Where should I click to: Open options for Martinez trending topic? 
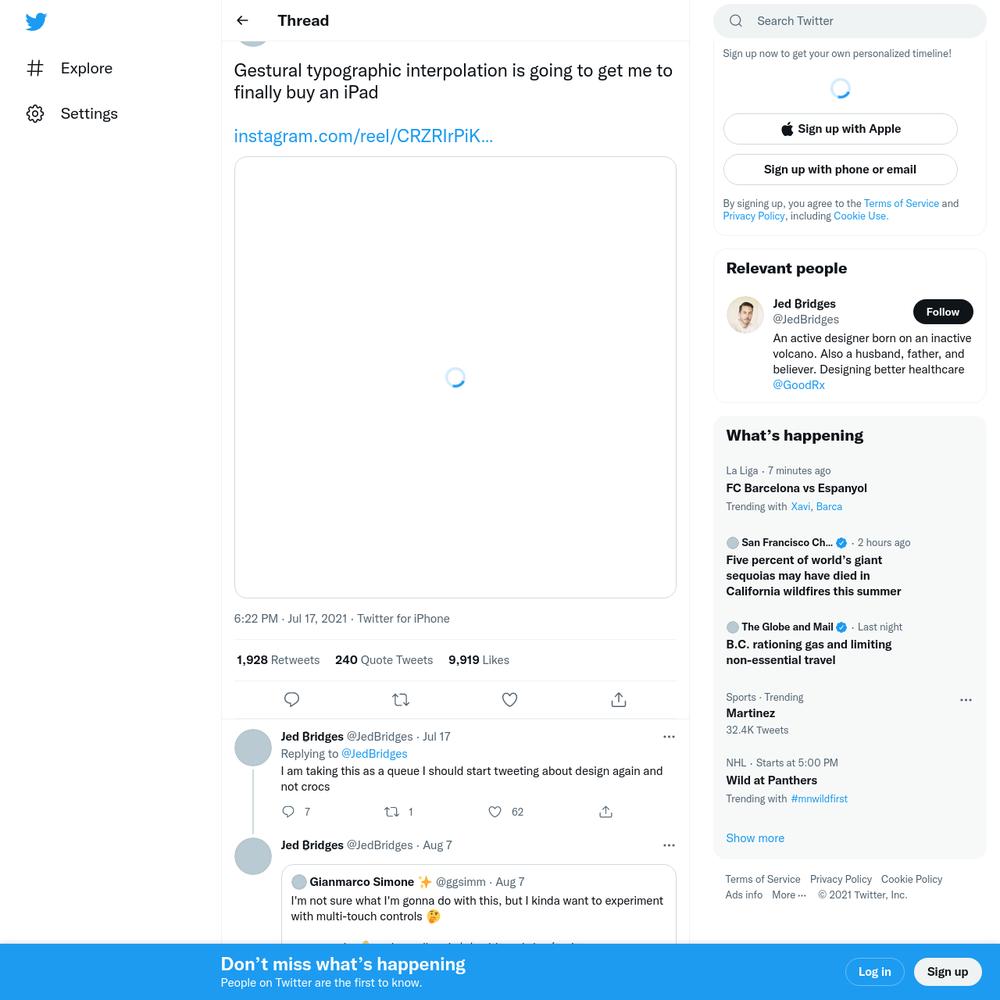(966, 700)
